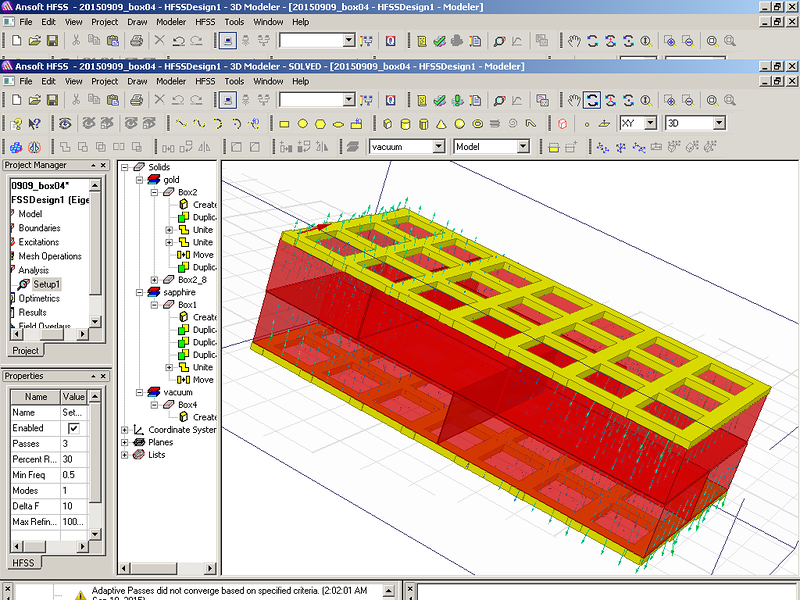This screenshot has height=600, width=800.
Task: Select the Draw line tool
Action: click(x=181, y=123)
